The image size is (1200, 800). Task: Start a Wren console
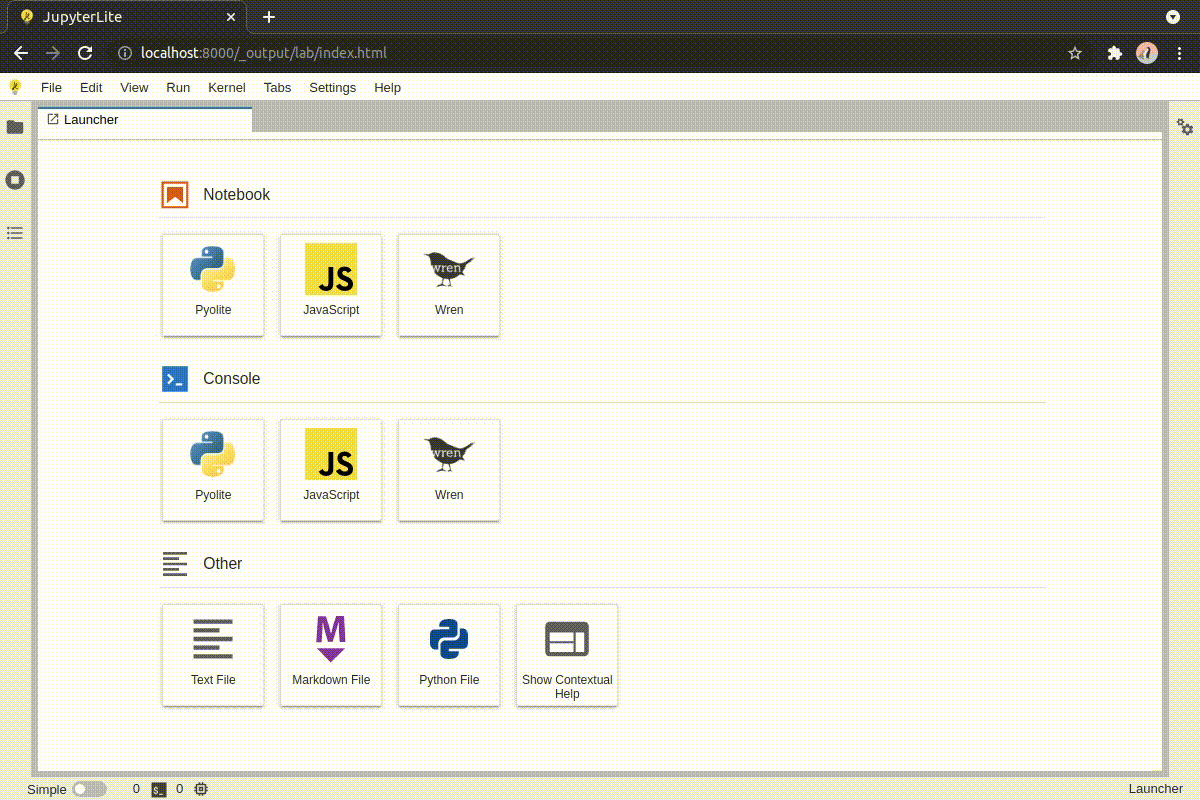pos(449,470)
